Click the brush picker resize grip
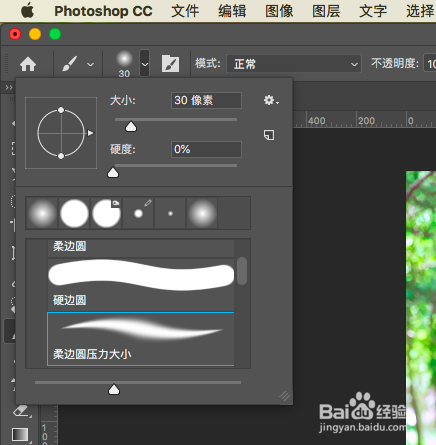 click(284, 396)
